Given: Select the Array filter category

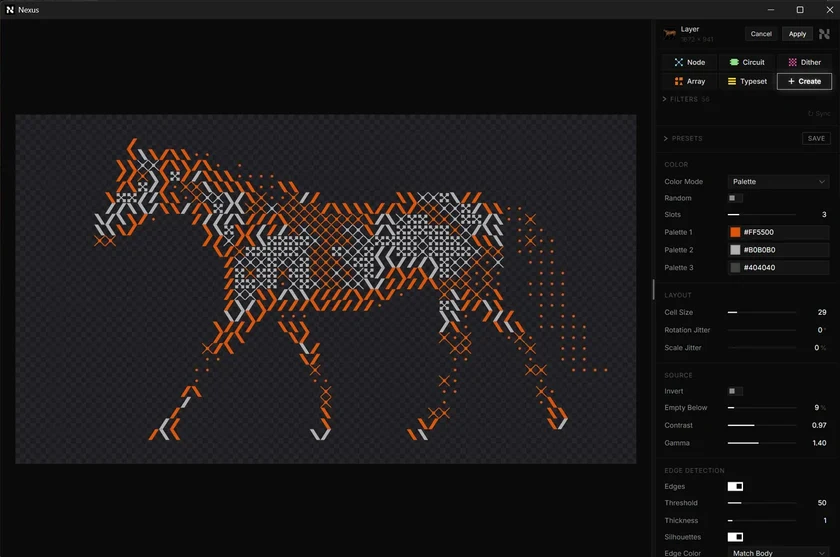Looking at the screenshot, I should click(x=689, y=81).
